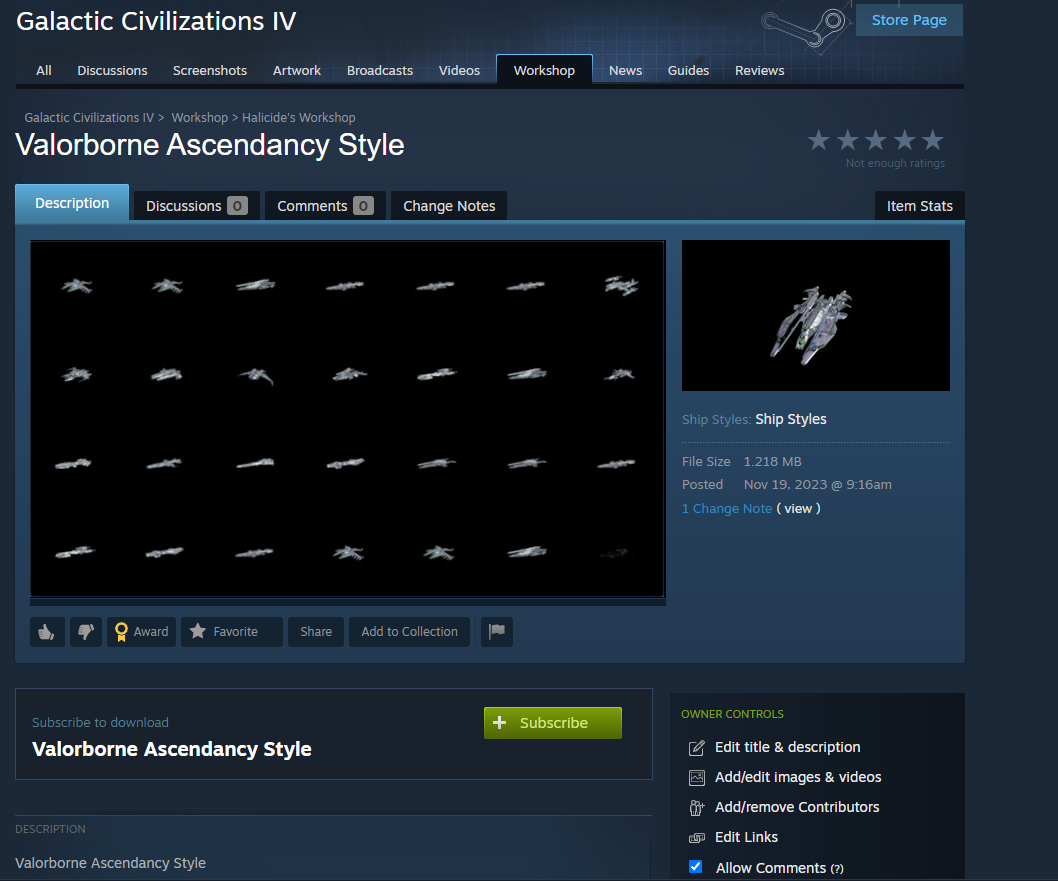Click the plus icon on Subscribe button
Image resolution: width=1058 pixels, height=881 pixels.
click(x=499, y=722)
